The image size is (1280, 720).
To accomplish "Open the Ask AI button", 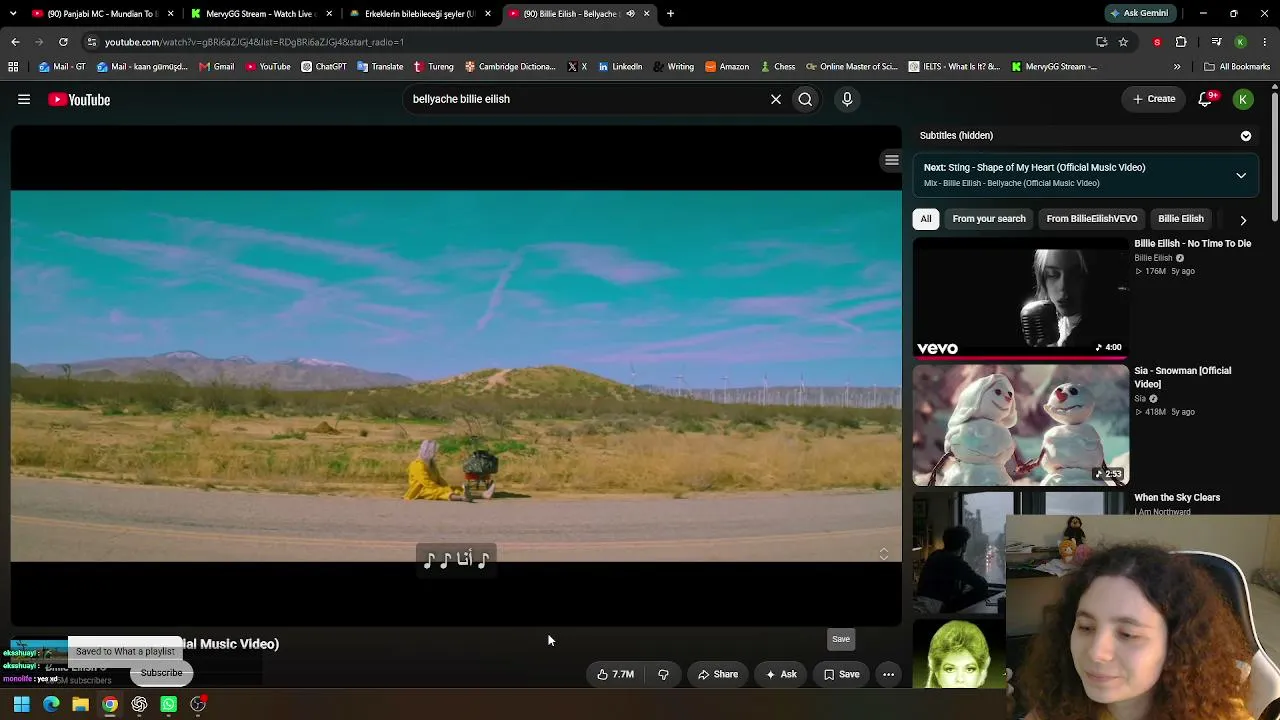I will point(781,674).
